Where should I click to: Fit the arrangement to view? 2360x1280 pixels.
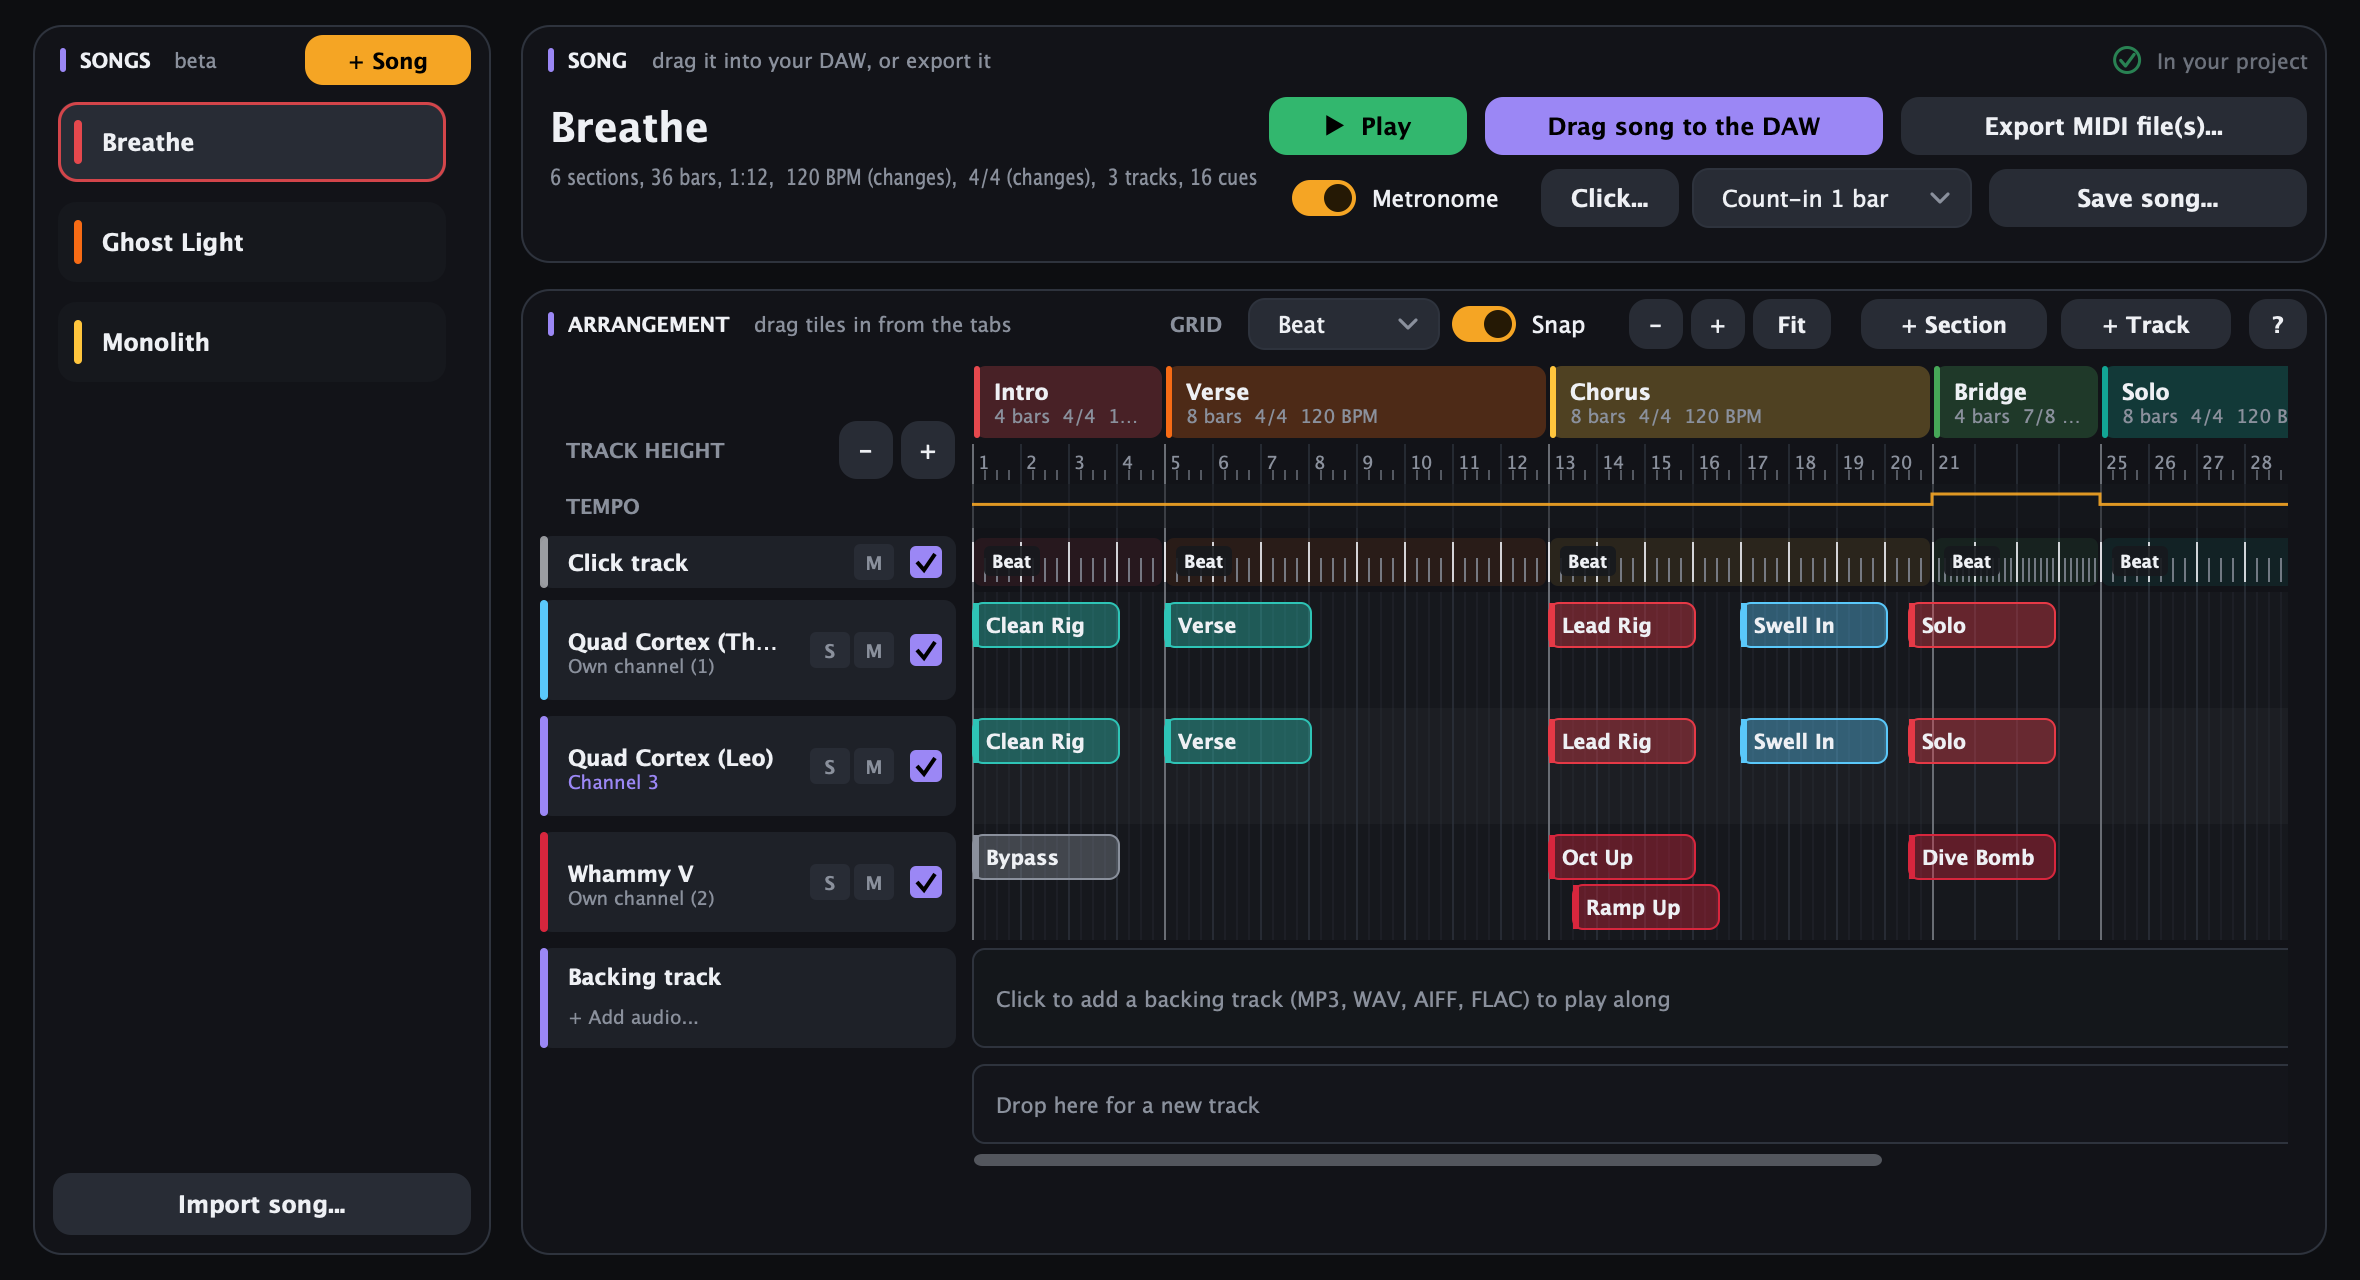click(1791, 324)
